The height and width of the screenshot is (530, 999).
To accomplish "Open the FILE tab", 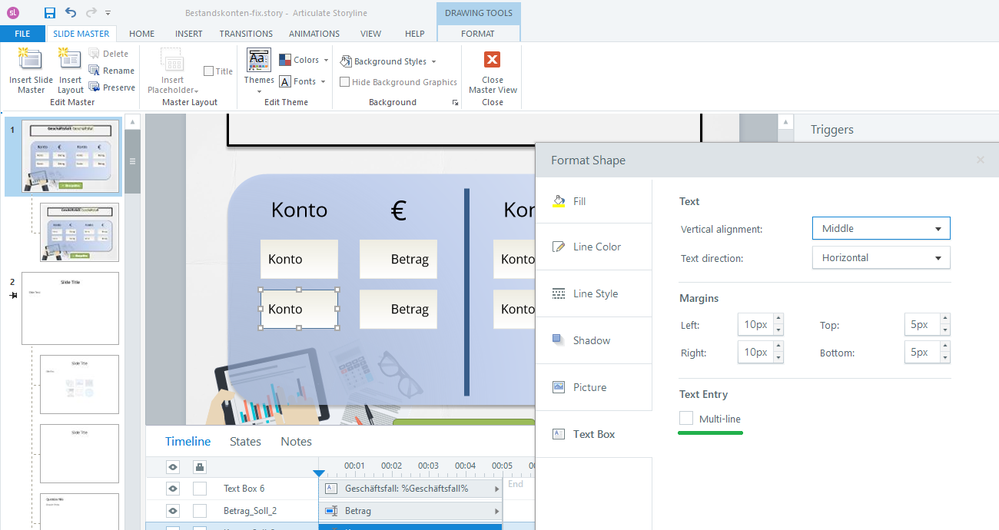I will pos(22,33).
